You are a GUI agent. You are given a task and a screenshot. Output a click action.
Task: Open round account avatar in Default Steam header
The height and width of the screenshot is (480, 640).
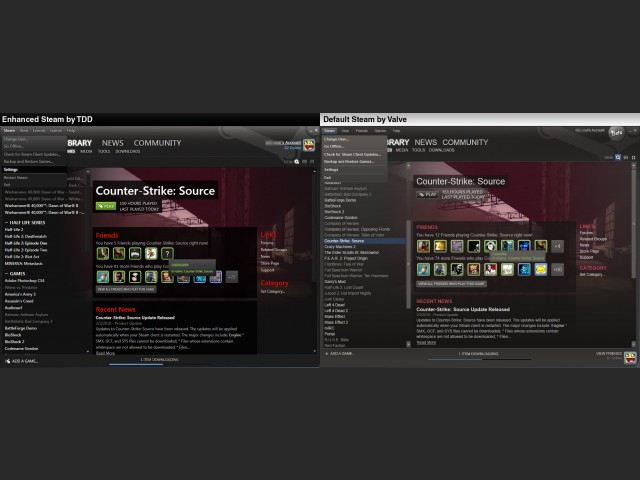(616, 133)
